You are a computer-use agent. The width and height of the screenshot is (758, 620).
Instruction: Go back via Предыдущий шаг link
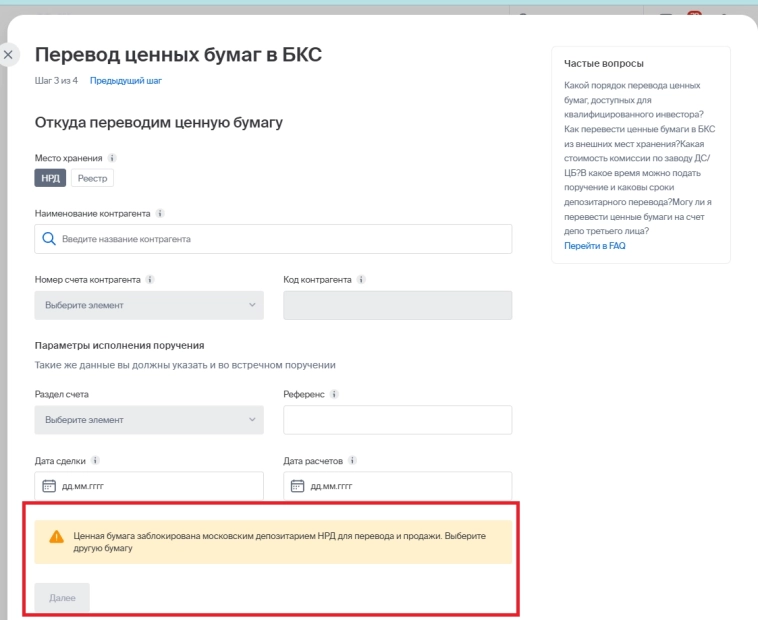click(x=126, y=81)
